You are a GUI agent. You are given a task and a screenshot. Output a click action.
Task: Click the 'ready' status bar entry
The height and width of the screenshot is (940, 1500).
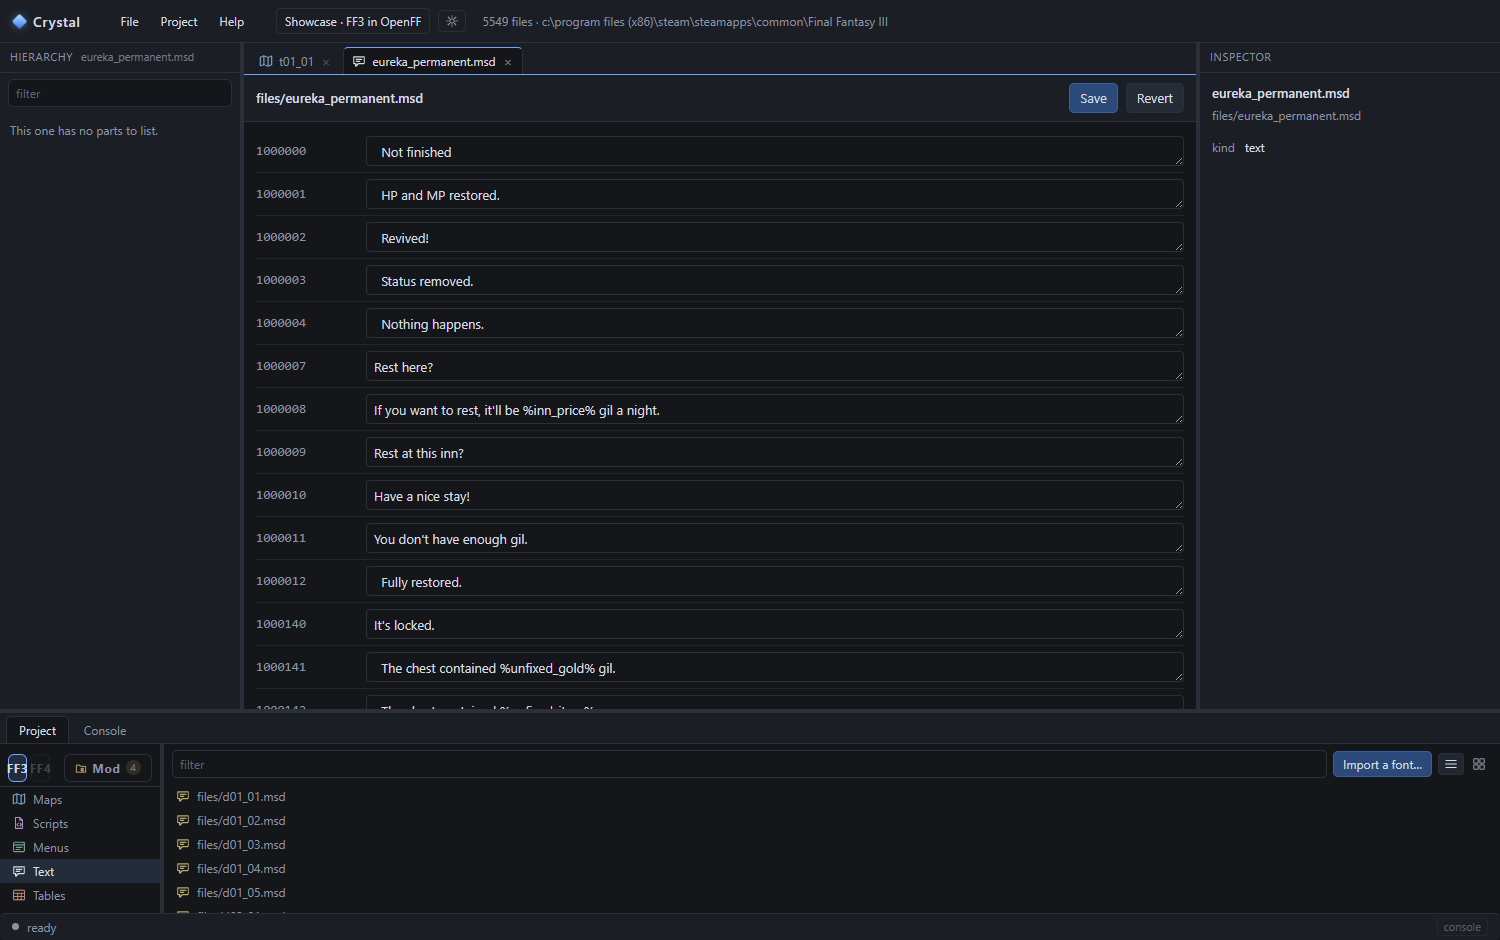click(34, 927)
